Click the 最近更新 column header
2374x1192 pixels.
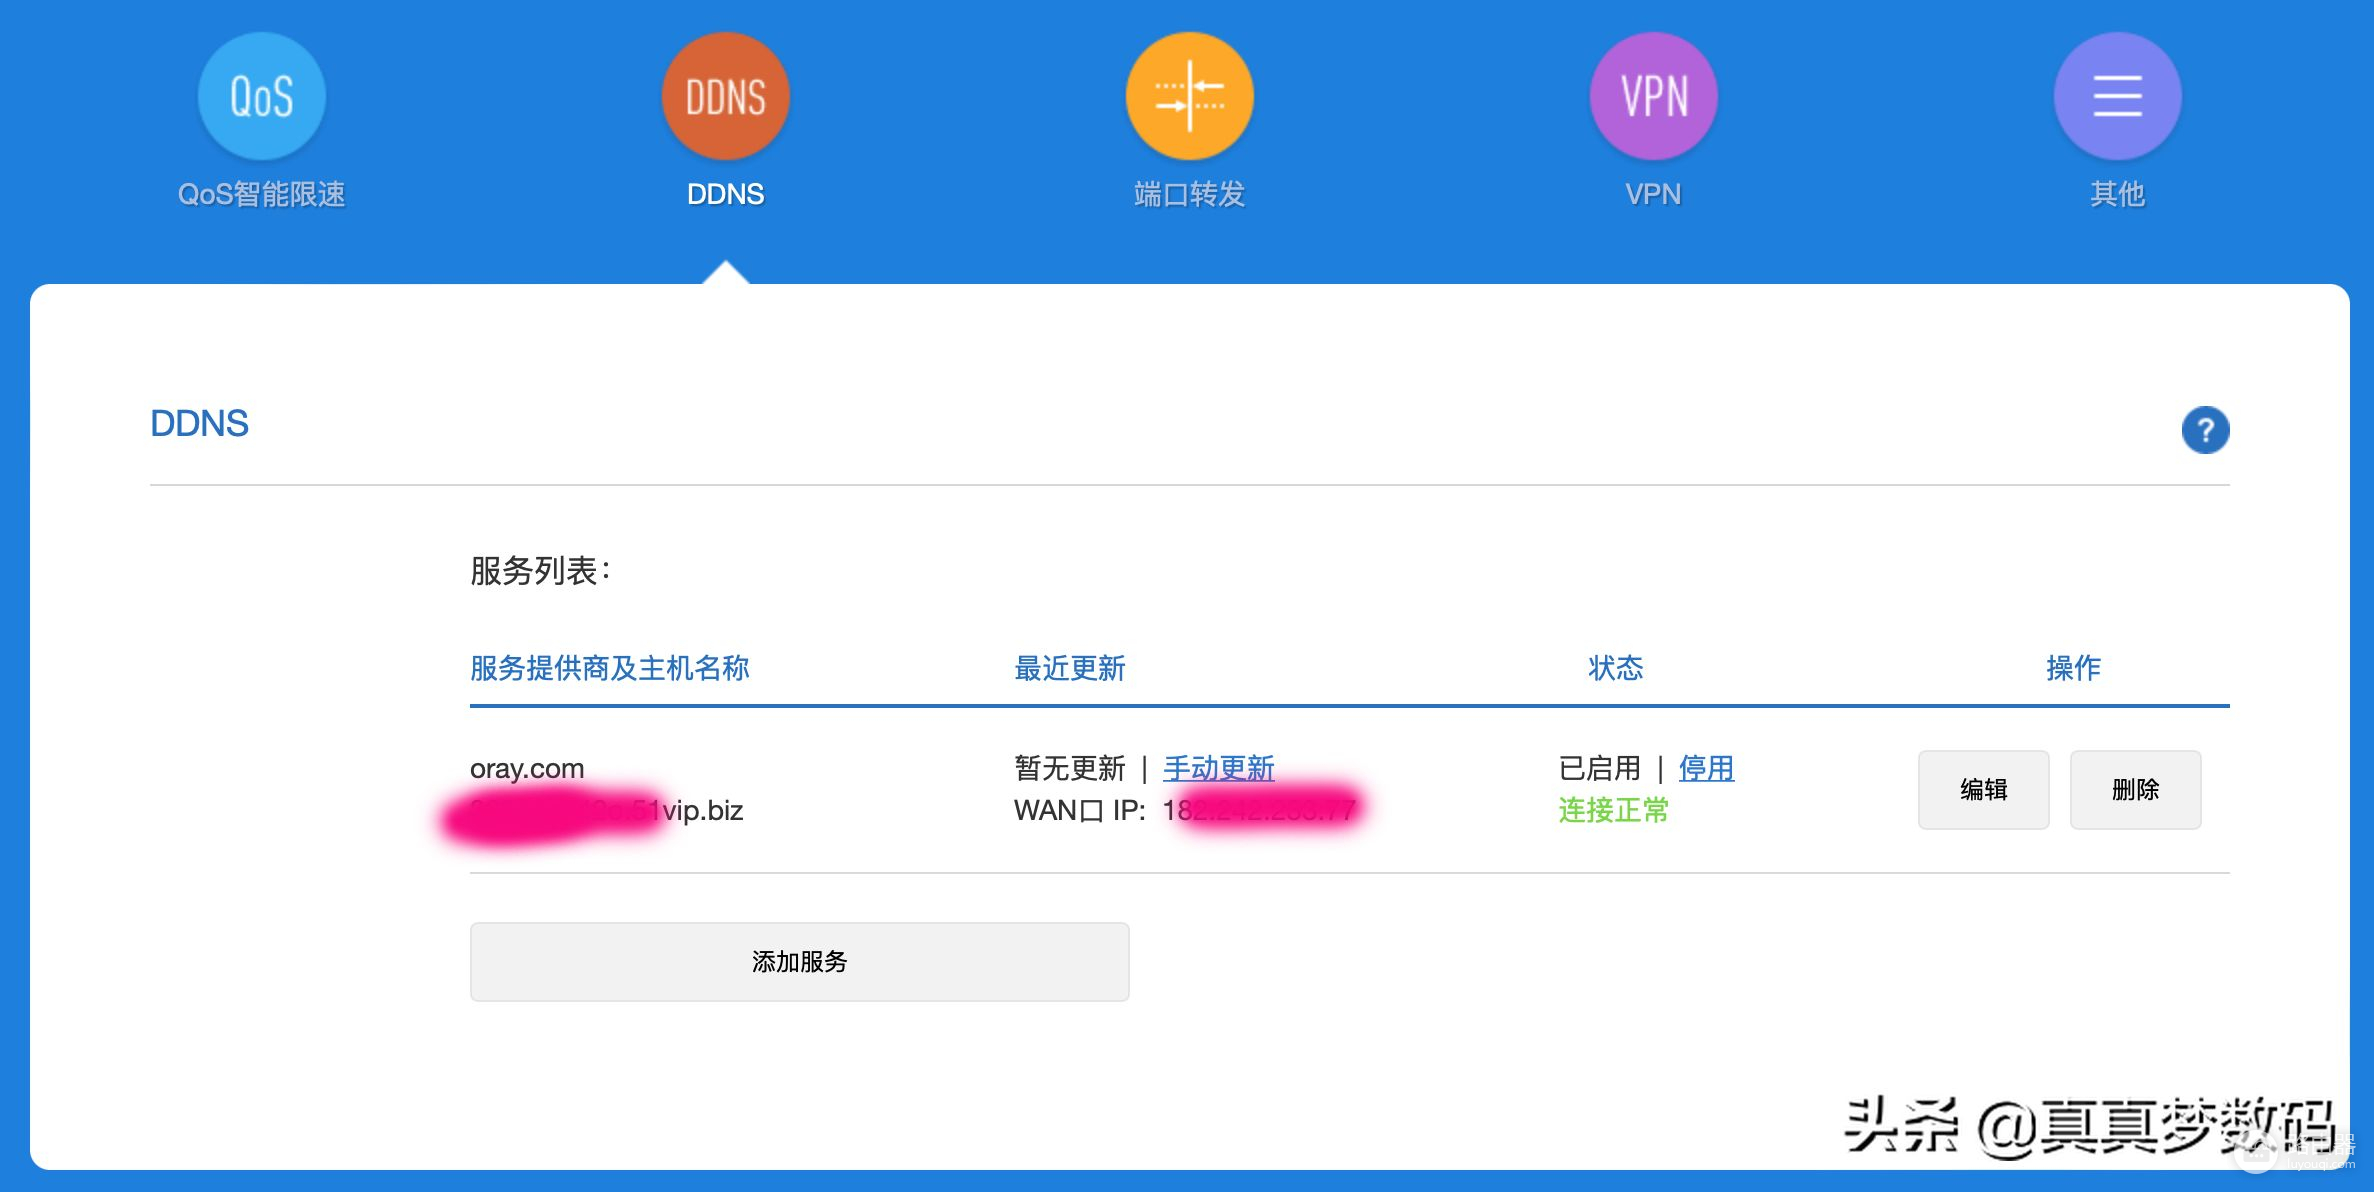pyautogui.click(x=1069, y=668)
